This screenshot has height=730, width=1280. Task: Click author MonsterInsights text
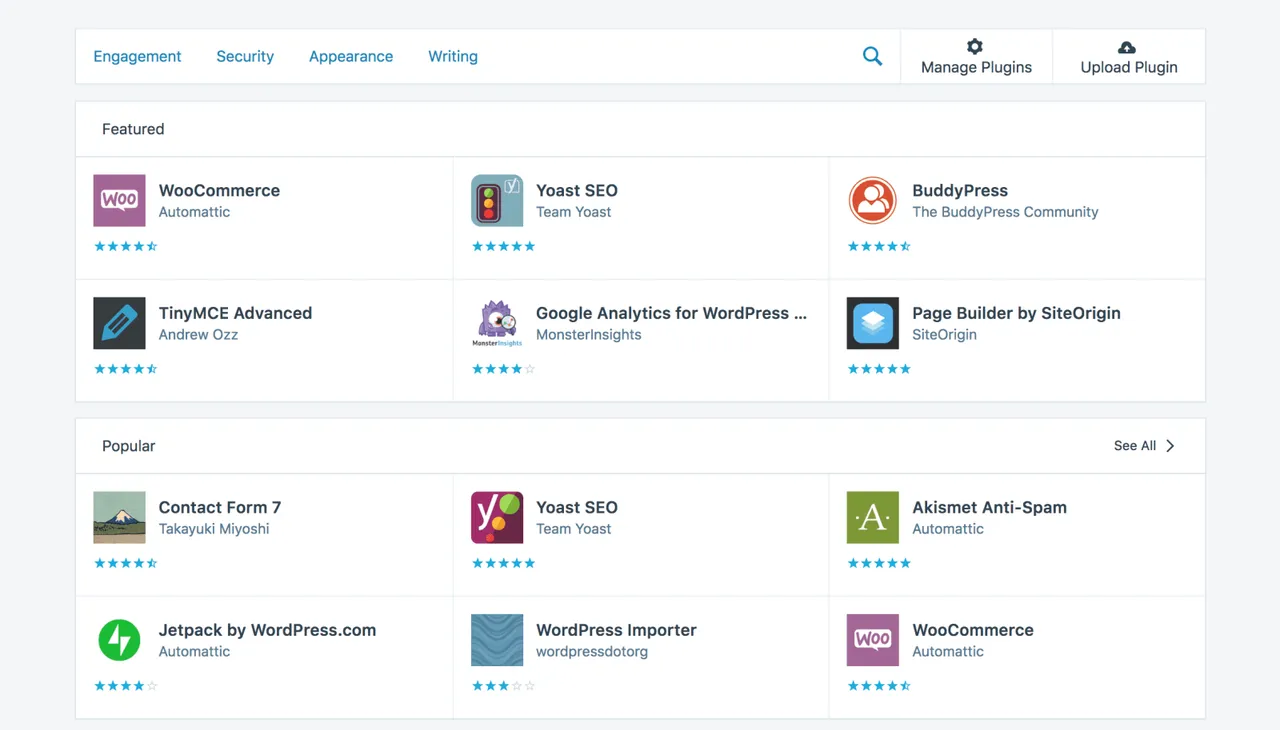click(588, 335)
